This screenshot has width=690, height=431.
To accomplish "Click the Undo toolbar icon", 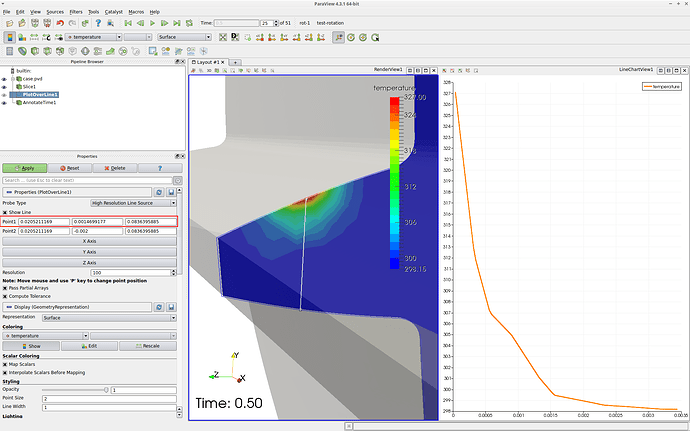I will (60, 22).
